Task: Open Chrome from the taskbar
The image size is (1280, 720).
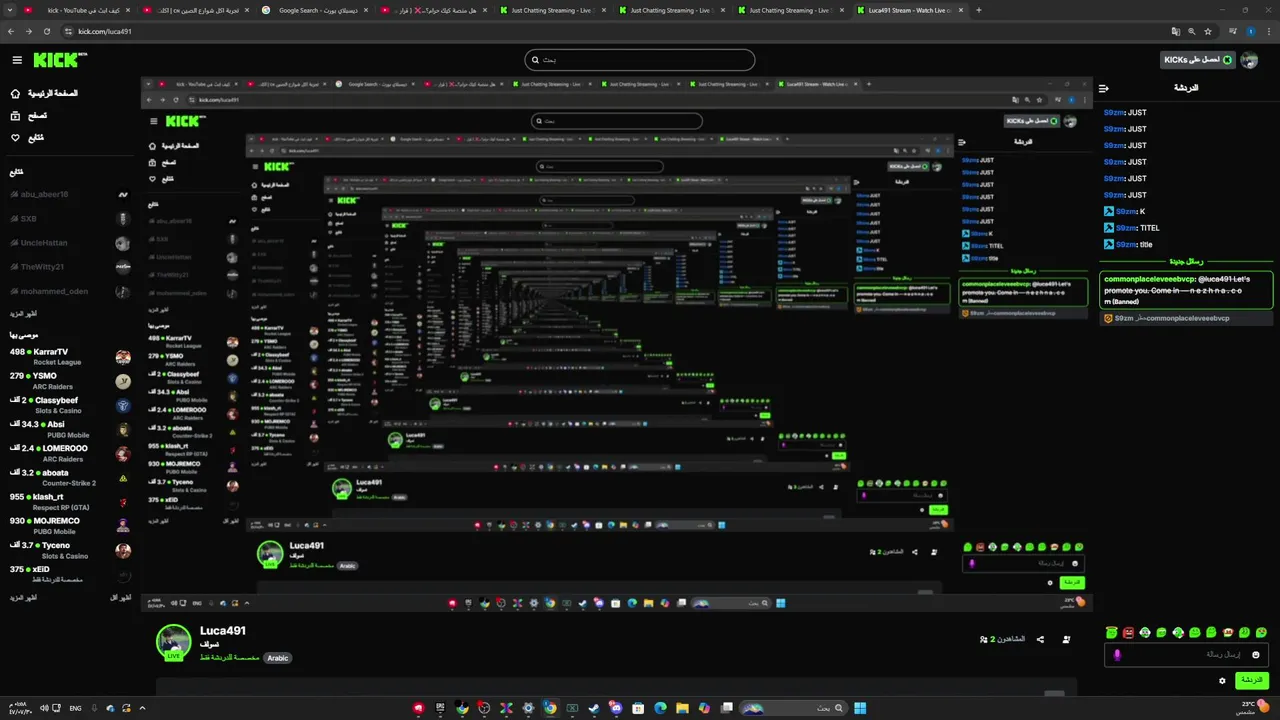Action: tap(550, 708)
